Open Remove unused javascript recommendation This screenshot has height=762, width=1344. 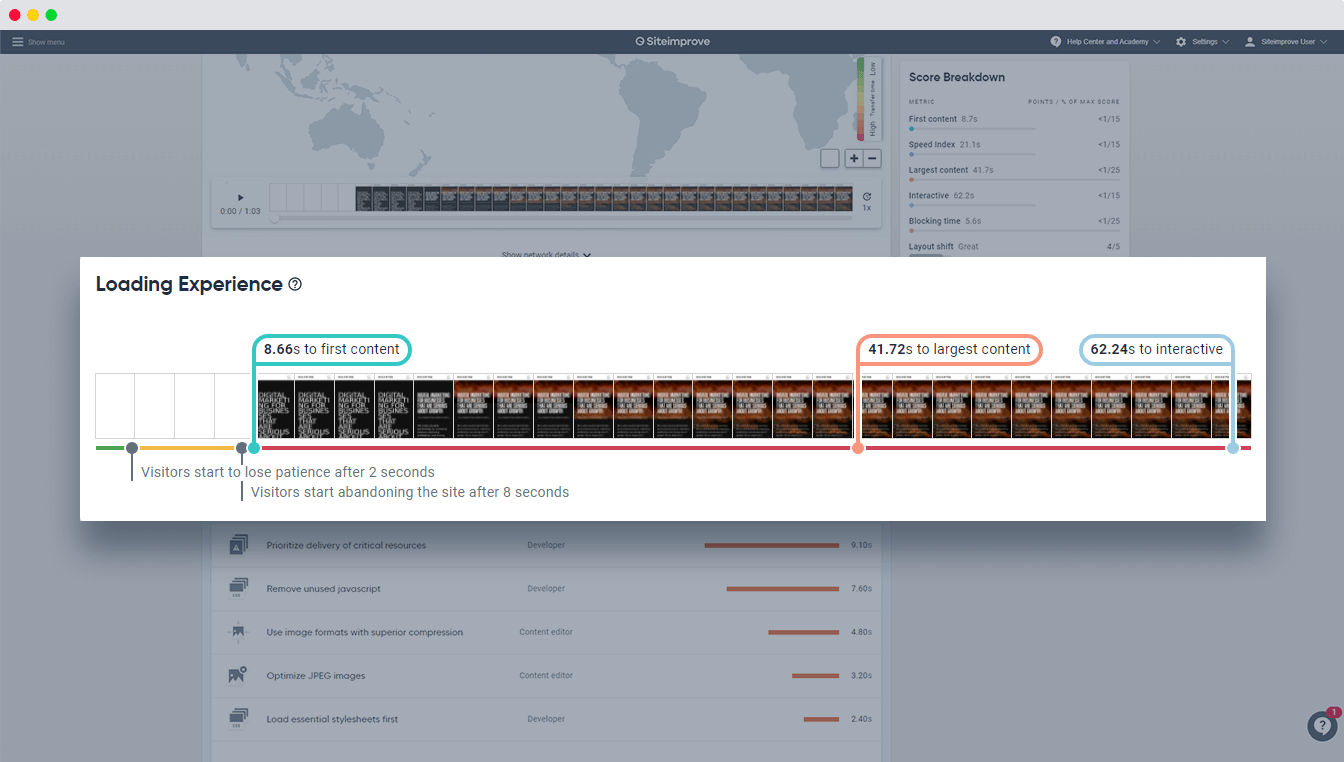pos(323,589)
